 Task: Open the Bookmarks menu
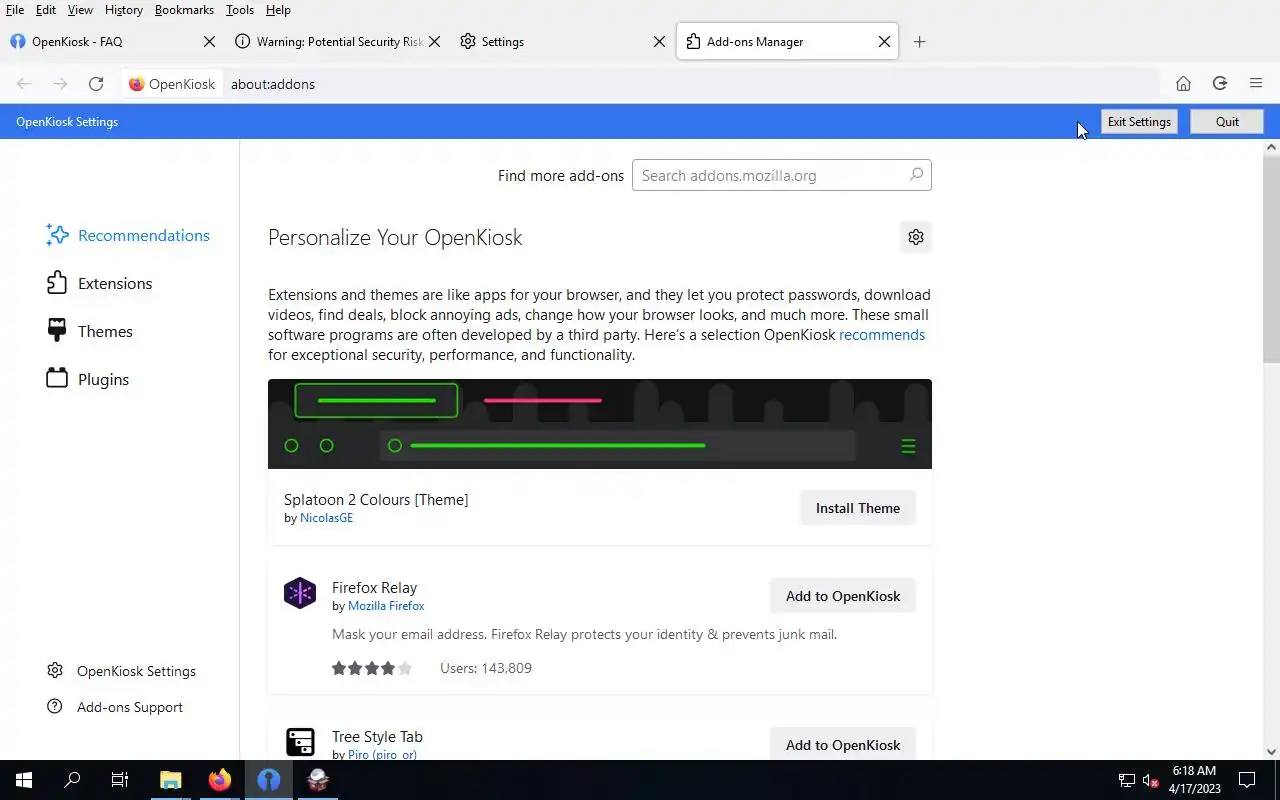click(x=184, y=10)
